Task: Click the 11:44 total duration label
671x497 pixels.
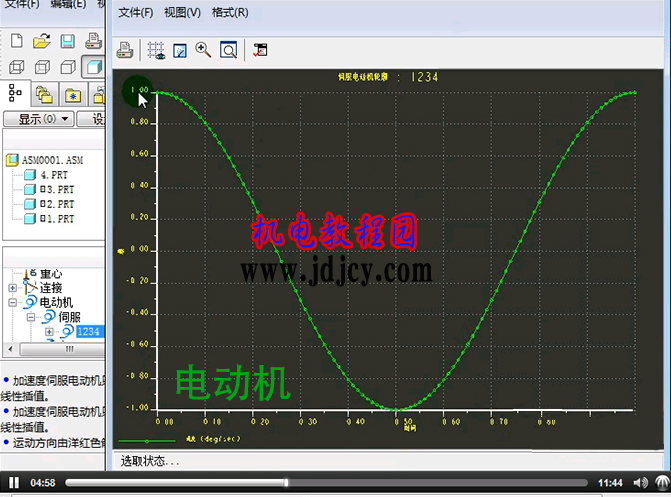Action: (610, 483)
